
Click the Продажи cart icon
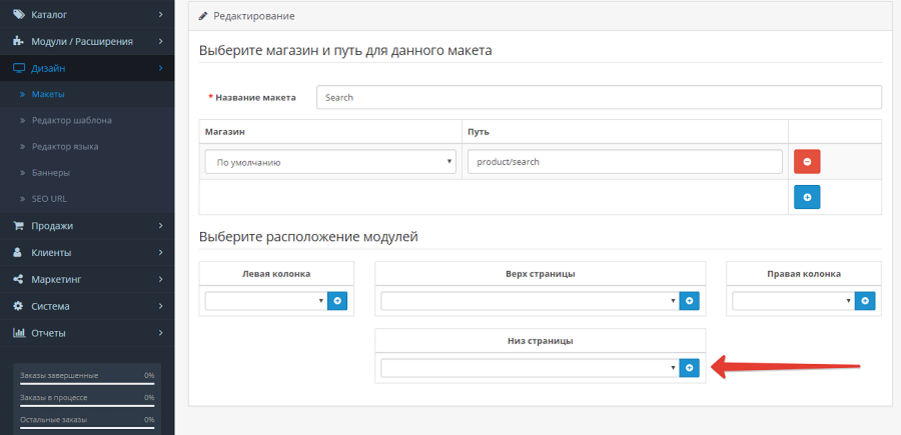18,226
